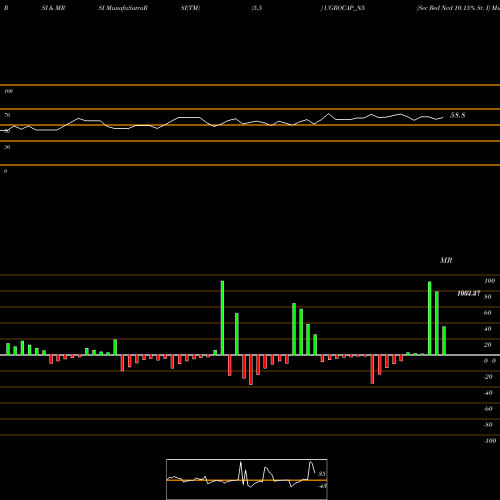
Task: Open the mini overview chart thumbnail at bottom
Action: pos(247,479)
